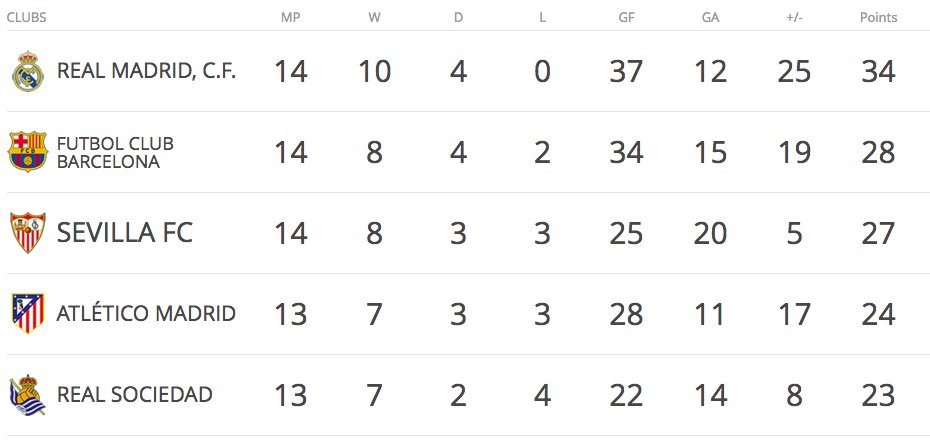
Task: Select the SEVILLA FC team name
Action: click(x=124, y=233)
